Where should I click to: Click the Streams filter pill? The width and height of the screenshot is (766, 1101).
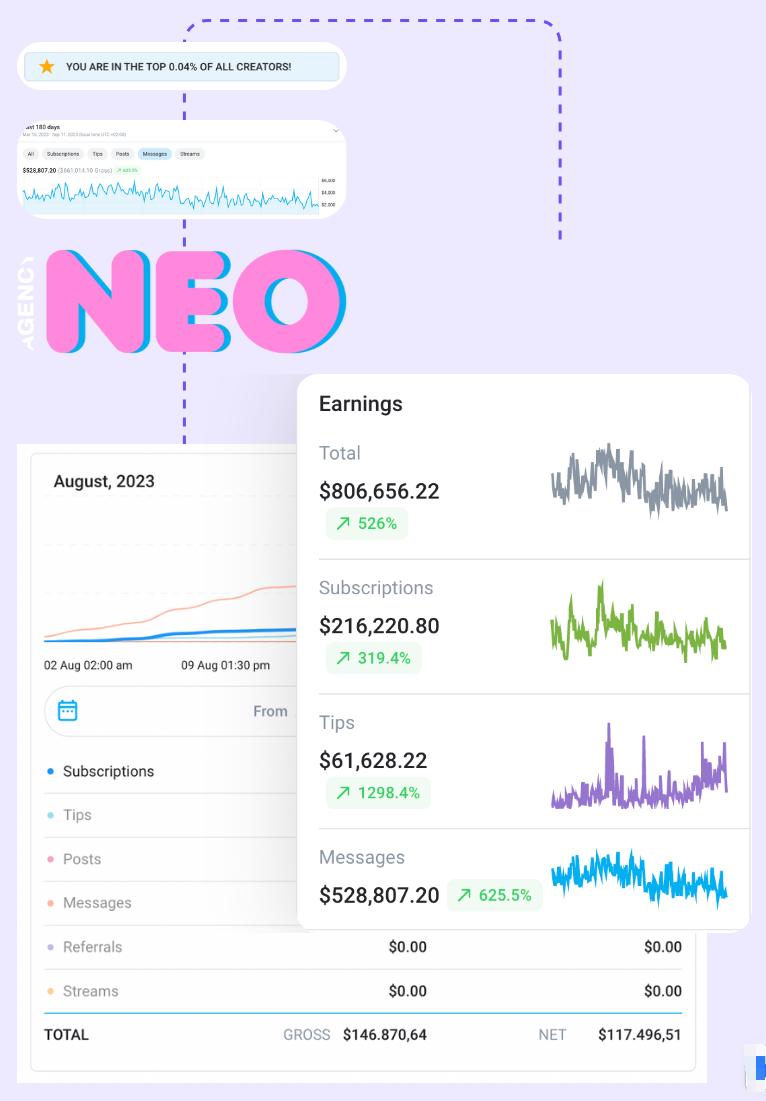click(x=190, y=154)
